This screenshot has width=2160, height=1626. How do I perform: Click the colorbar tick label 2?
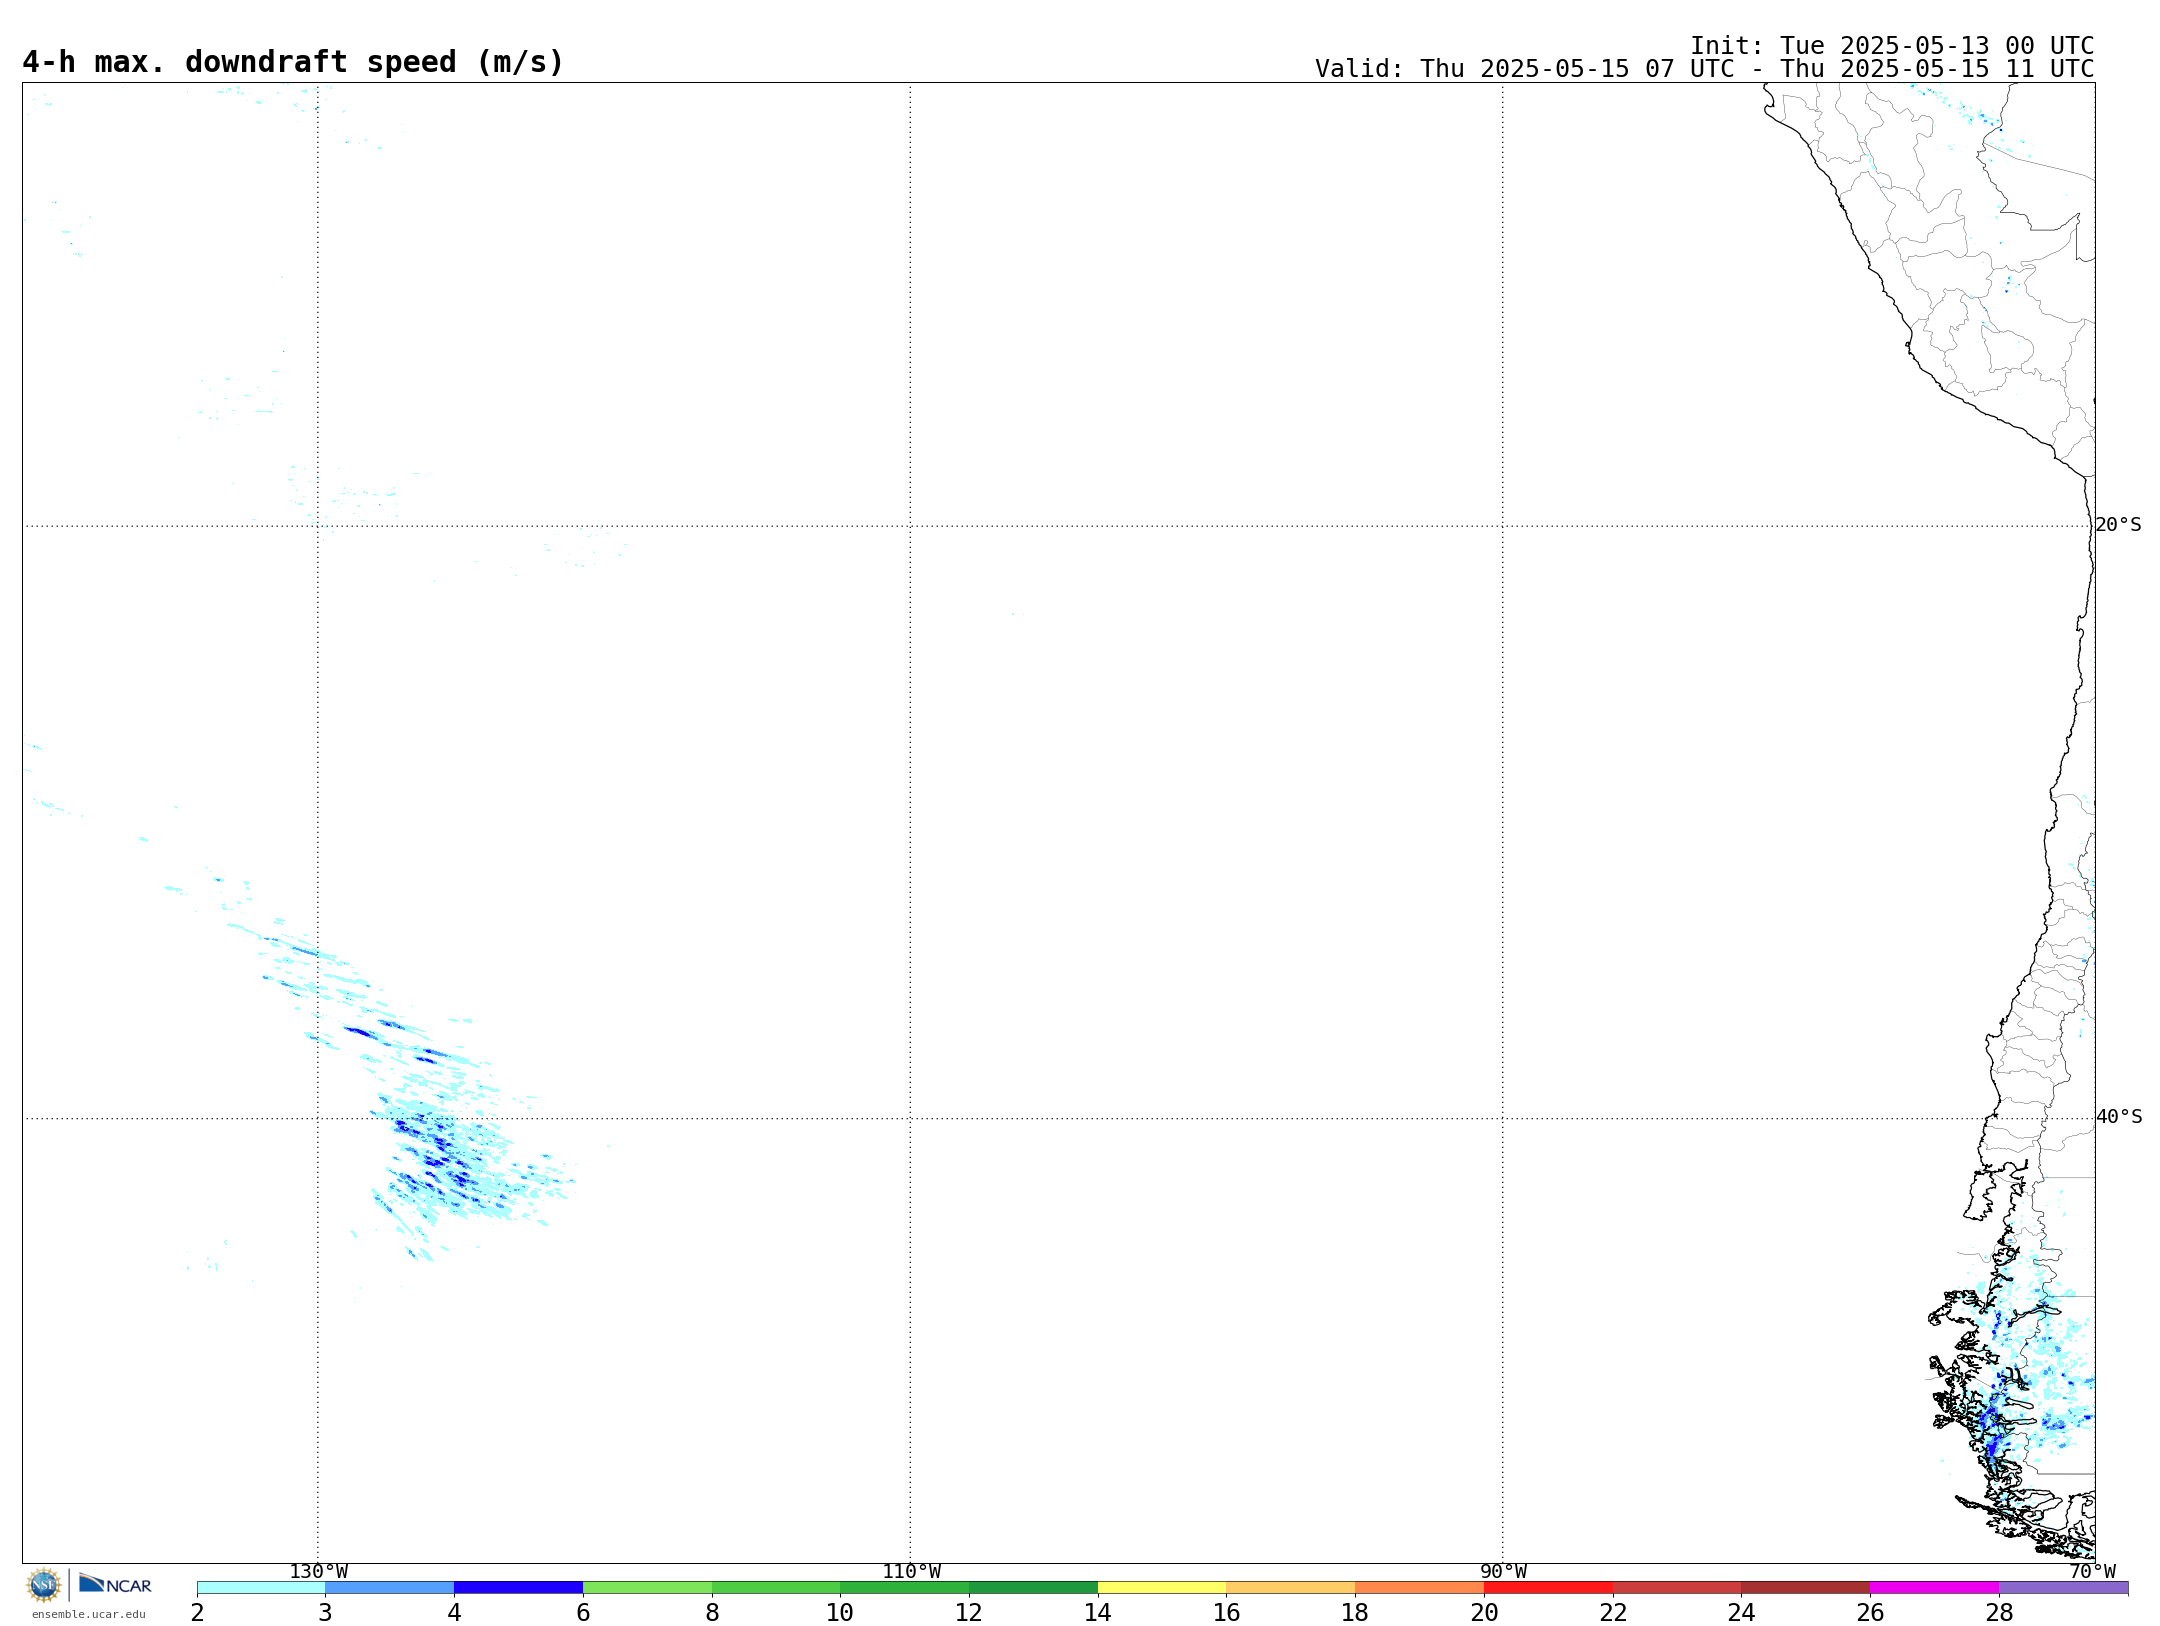coord(197,1613)
